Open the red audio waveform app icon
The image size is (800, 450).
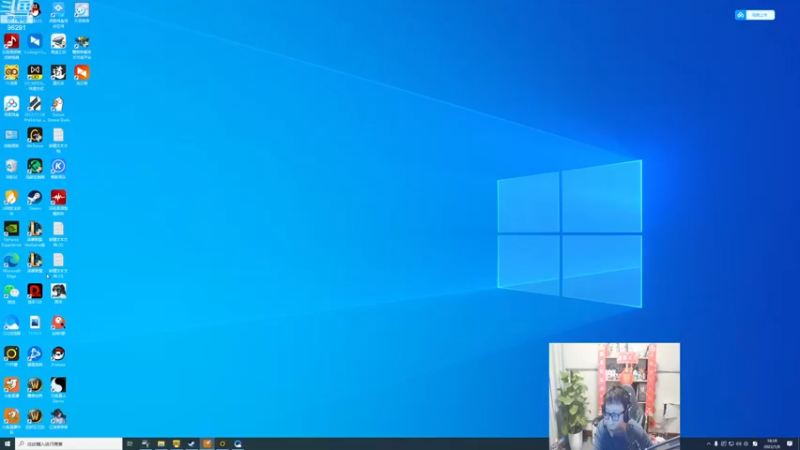pos(58,197)
